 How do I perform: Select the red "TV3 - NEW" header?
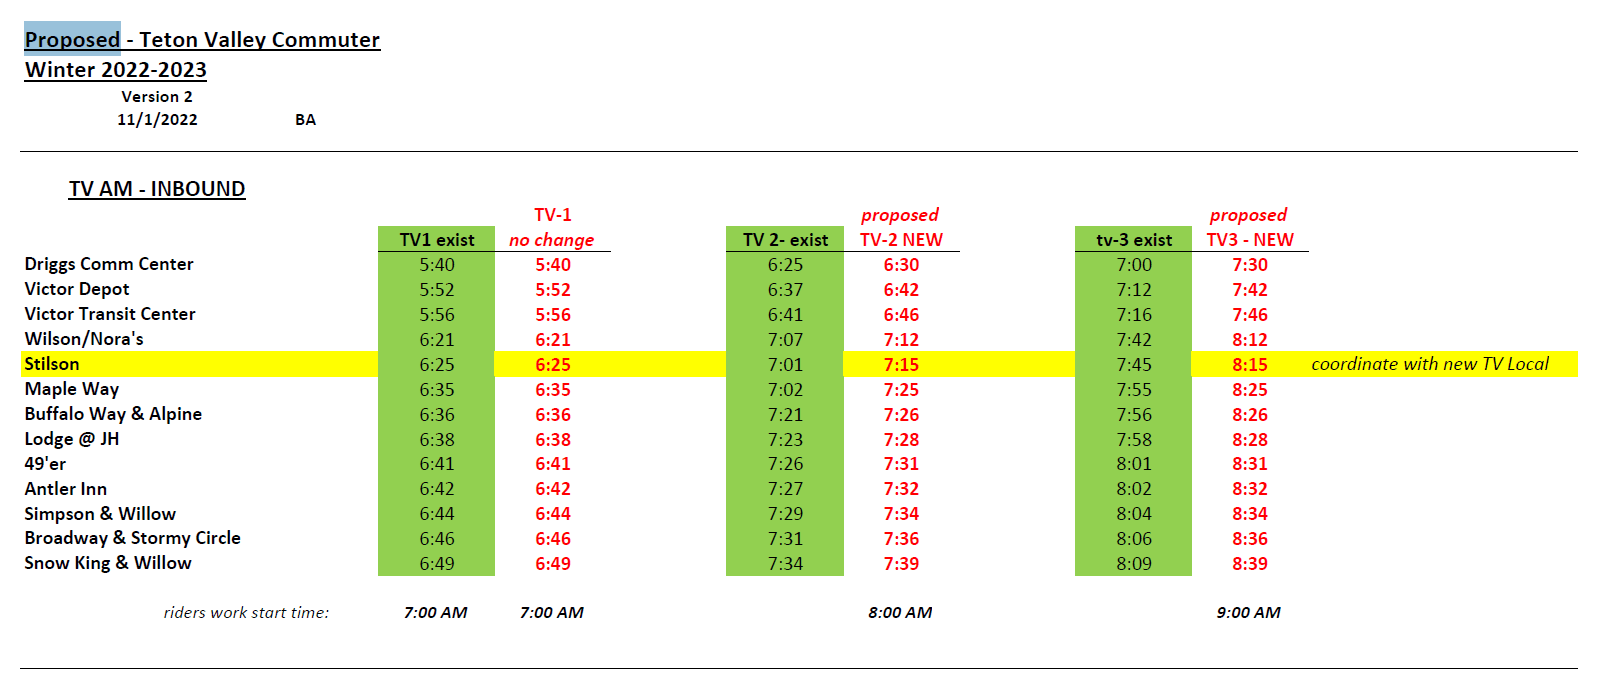[x=1250, y=240]
